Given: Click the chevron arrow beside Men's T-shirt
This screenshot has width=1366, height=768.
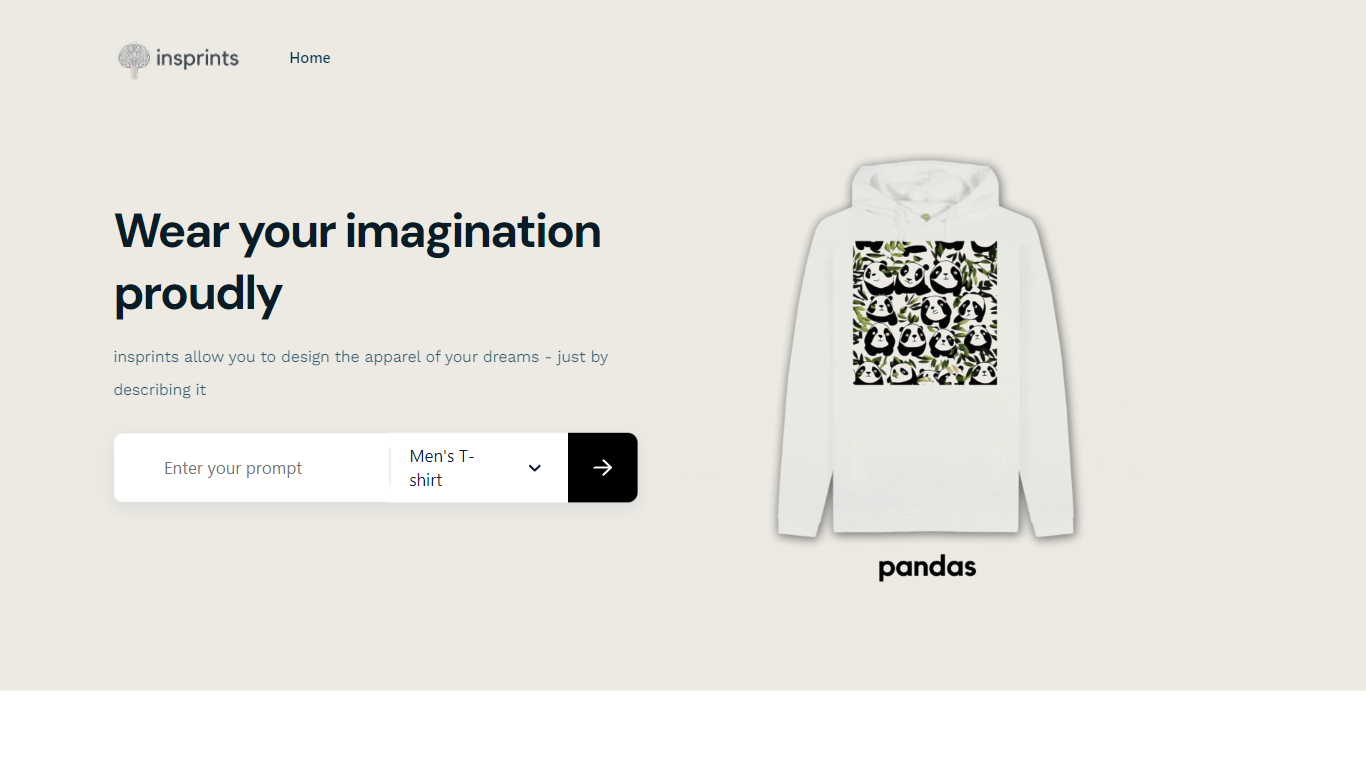Looking at the screenshot, I should pyautogui.click(x=535, y=468).
